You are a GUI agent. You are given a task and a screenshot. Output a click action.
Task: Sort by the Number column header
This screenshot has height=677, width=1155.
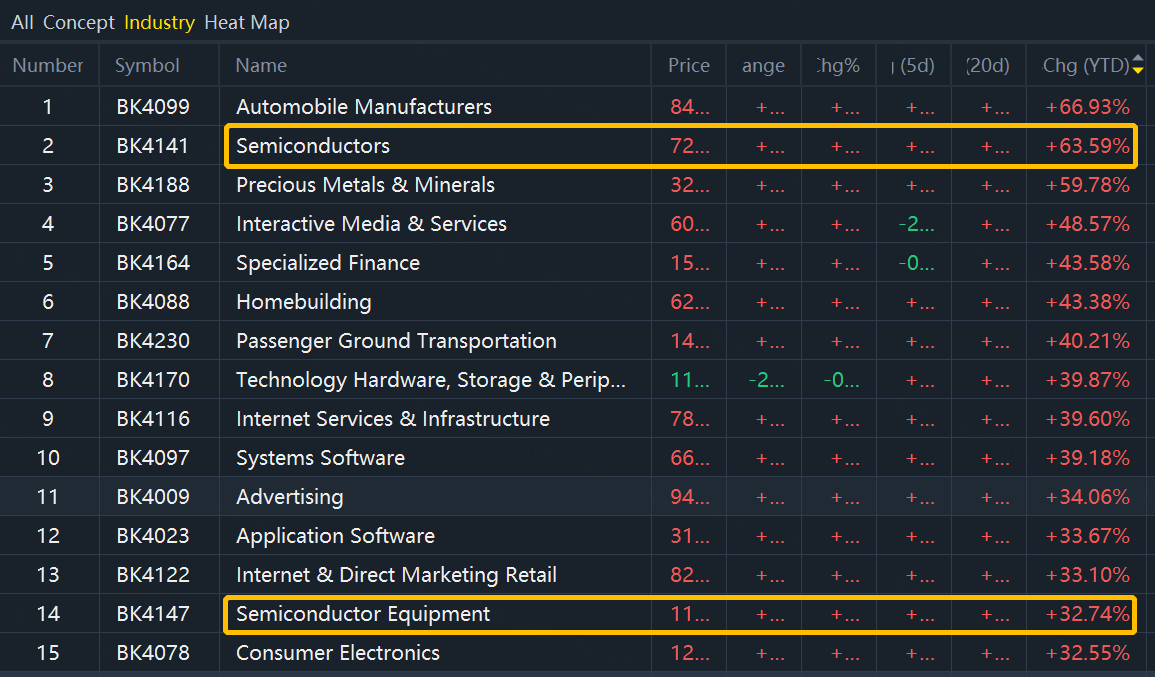[48, 66]
